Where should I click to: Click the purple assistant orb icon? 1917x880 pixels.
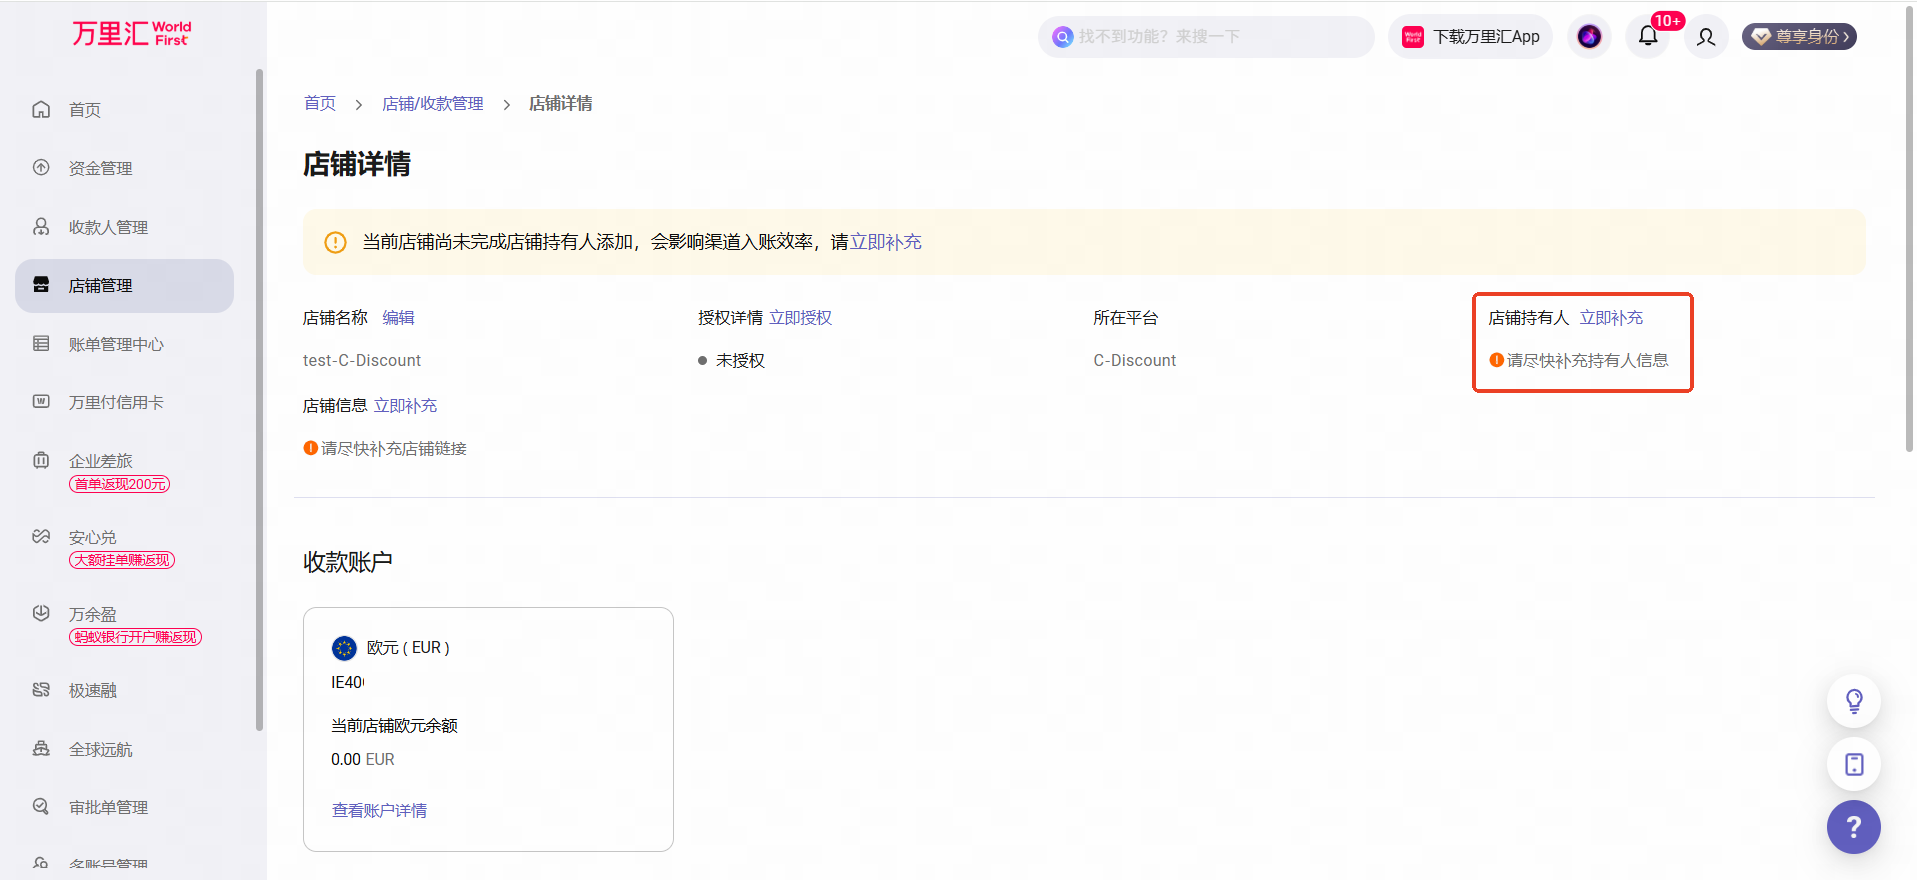(x=1589, y=37)
